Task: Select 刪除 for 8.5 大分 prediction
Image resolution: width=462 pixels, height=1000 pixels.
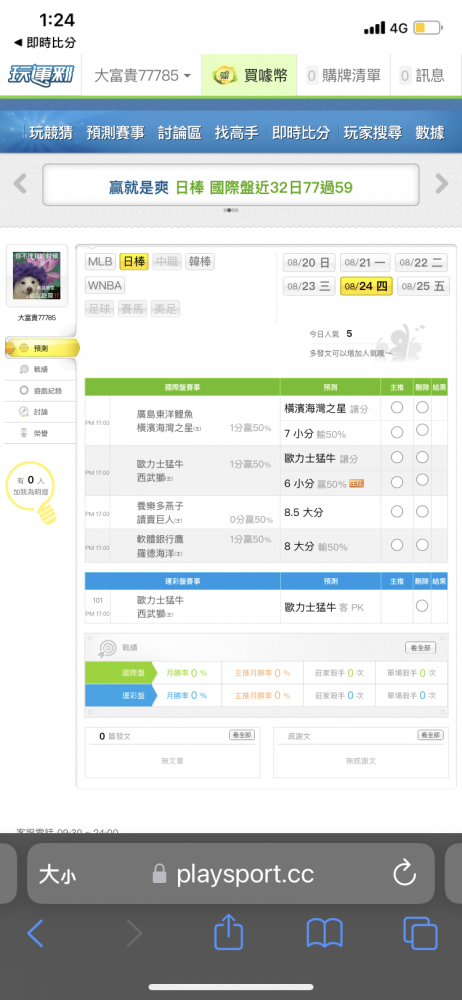Action: tap(422, 511)
